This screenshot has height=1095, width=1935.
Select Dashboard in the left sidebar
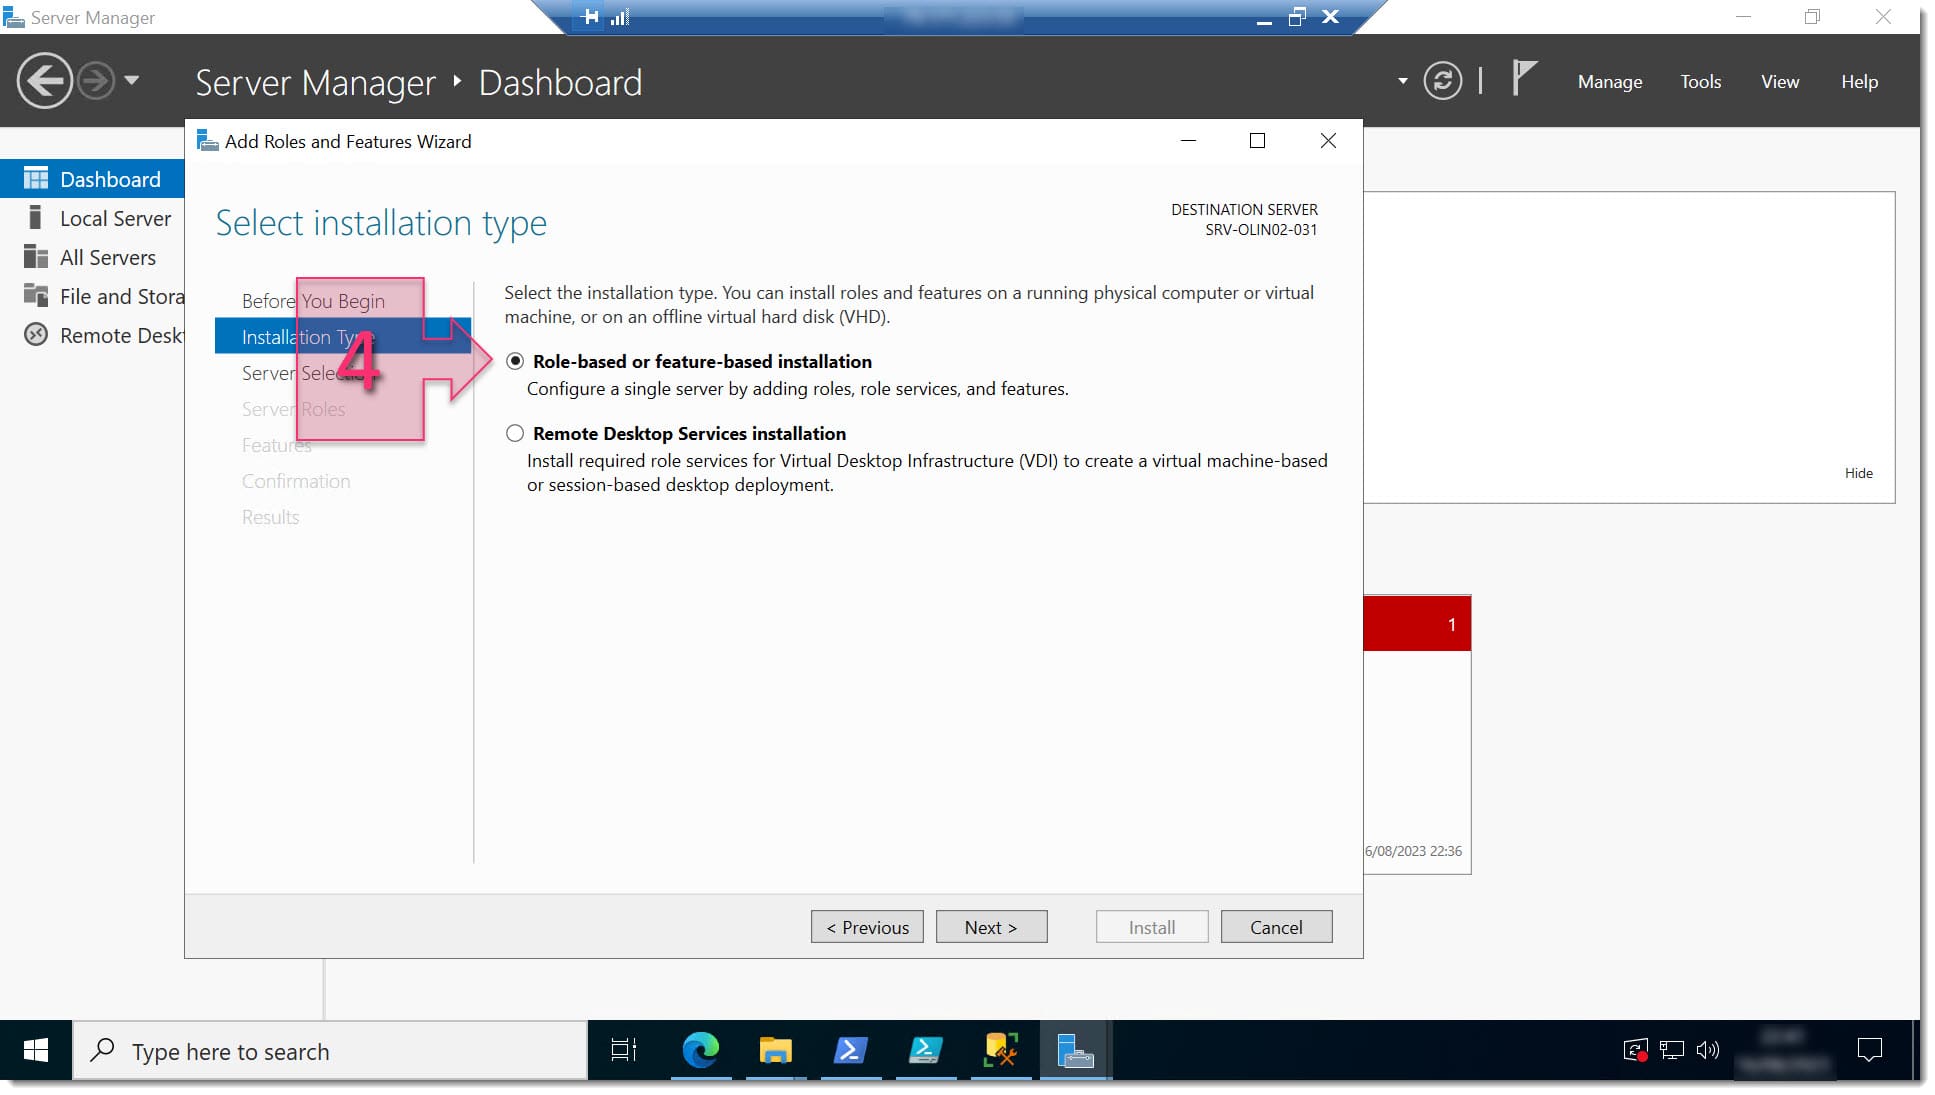pyautogui.click(x=92, y=179)
